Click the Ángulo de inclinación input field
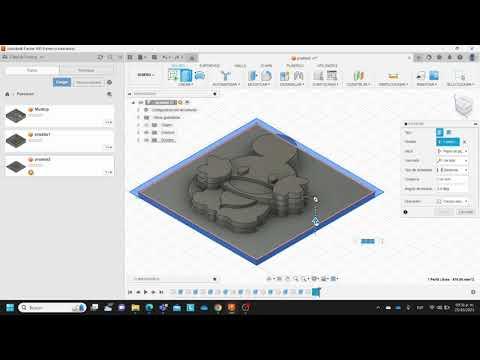480x360 pixels. pos(452,188)
